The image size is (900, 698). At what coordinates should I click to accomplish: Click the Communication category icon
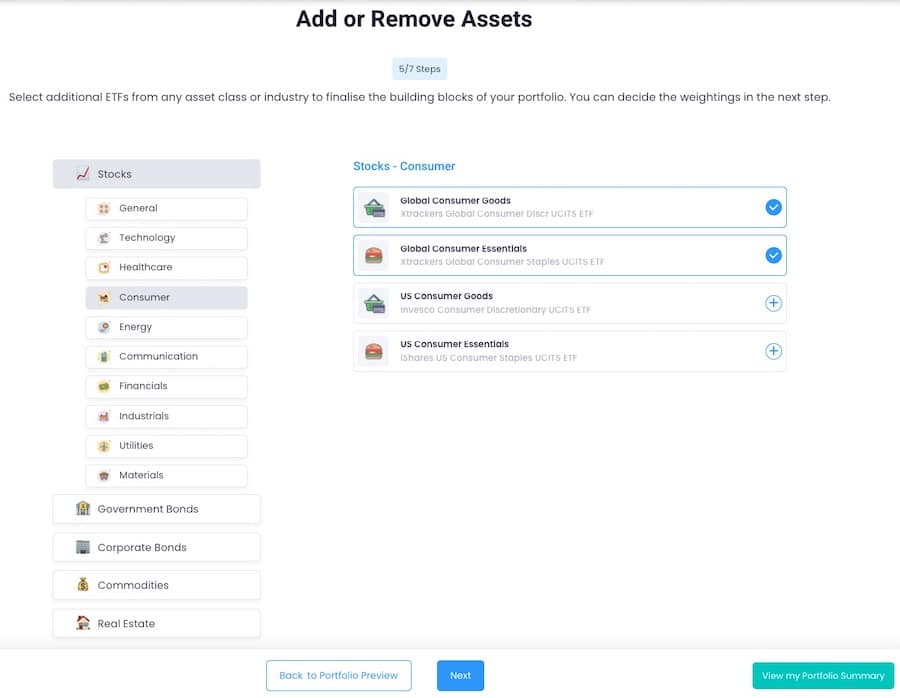(x=104, y=356)
